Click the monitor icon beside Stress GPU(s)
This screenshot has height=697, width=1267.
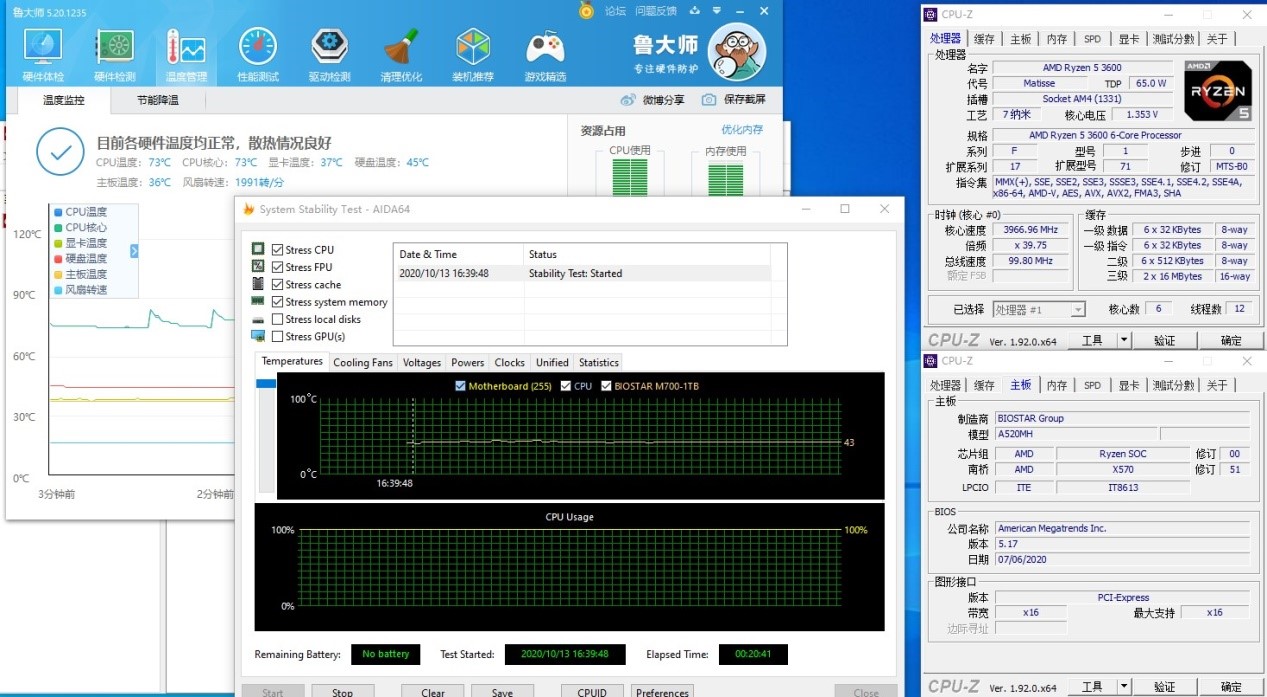[258, 336]
